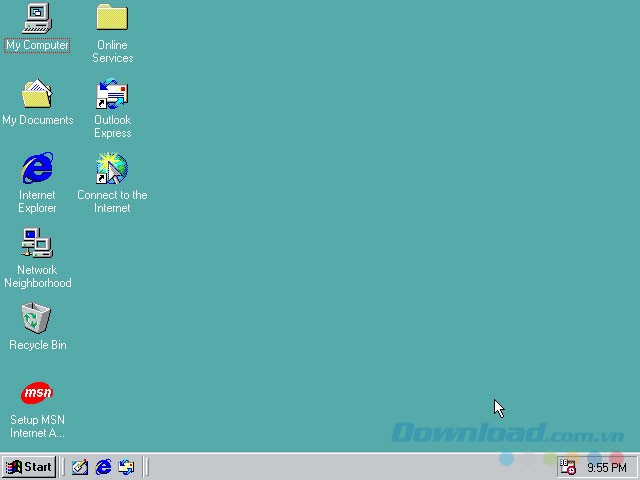Launch Outlook Express from Quick Launch
This screenshot has width=640, height=480.
click(x=126, y=467)
